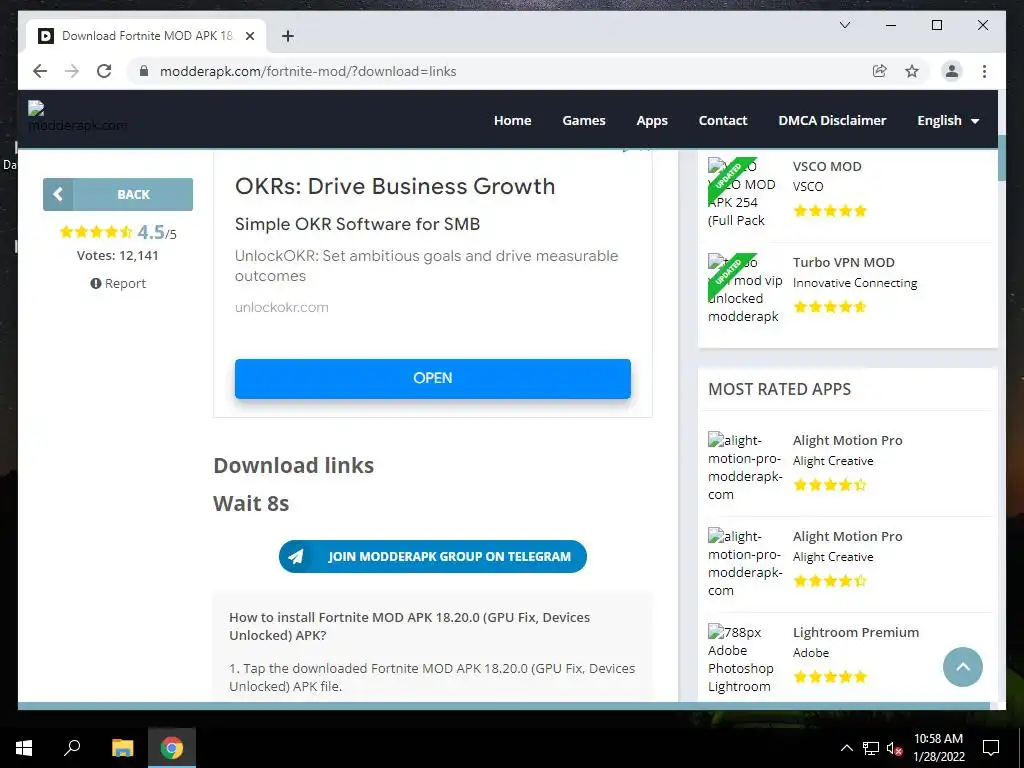The width and height of the screenshot is (1024, 768).
Task: Open the Chrome profile avatar
Action: pos(952,71)
